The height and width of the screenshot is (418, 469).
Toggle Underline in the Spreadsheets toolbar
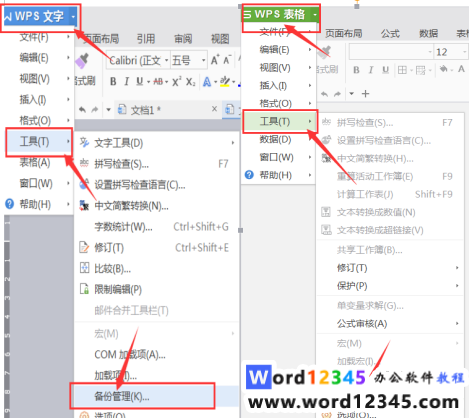point(385,70)
